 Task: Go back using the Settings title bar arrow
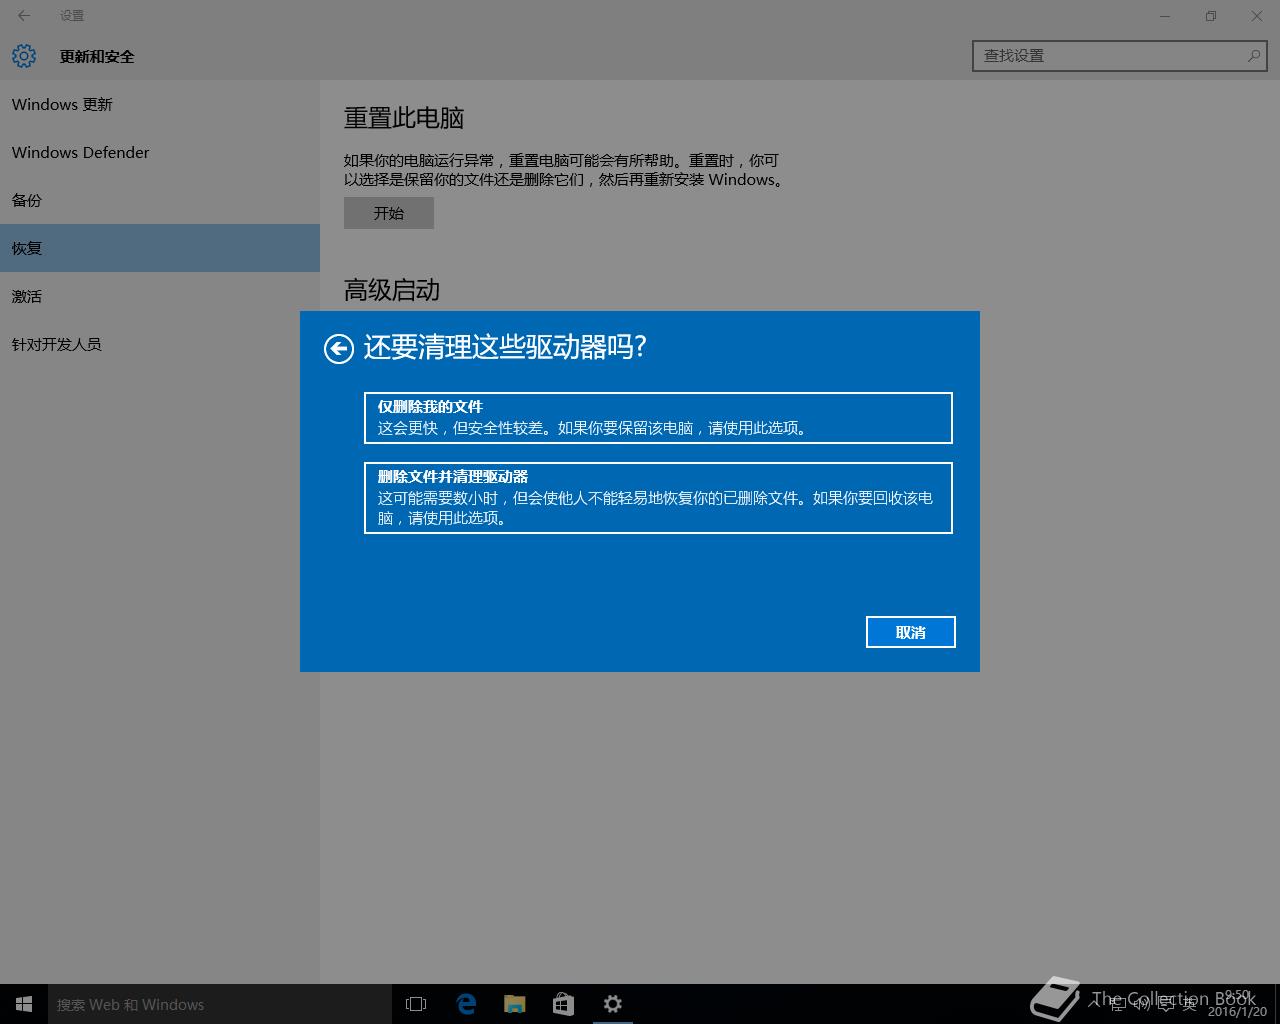[x=24, y=16]
